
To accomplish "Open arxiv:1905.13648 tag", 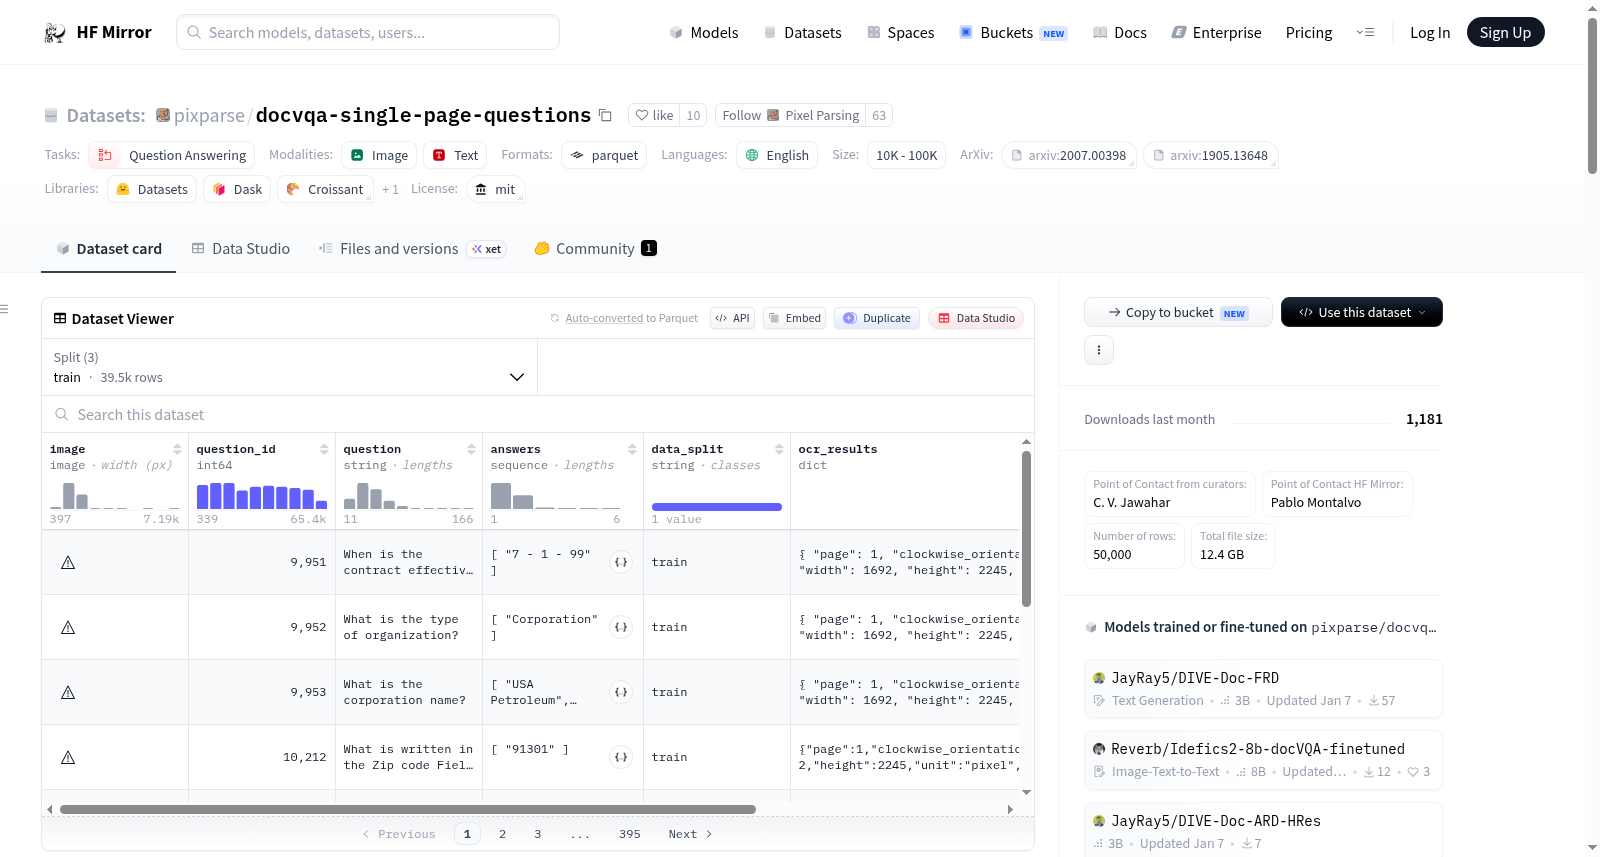I will (1210, 155).
